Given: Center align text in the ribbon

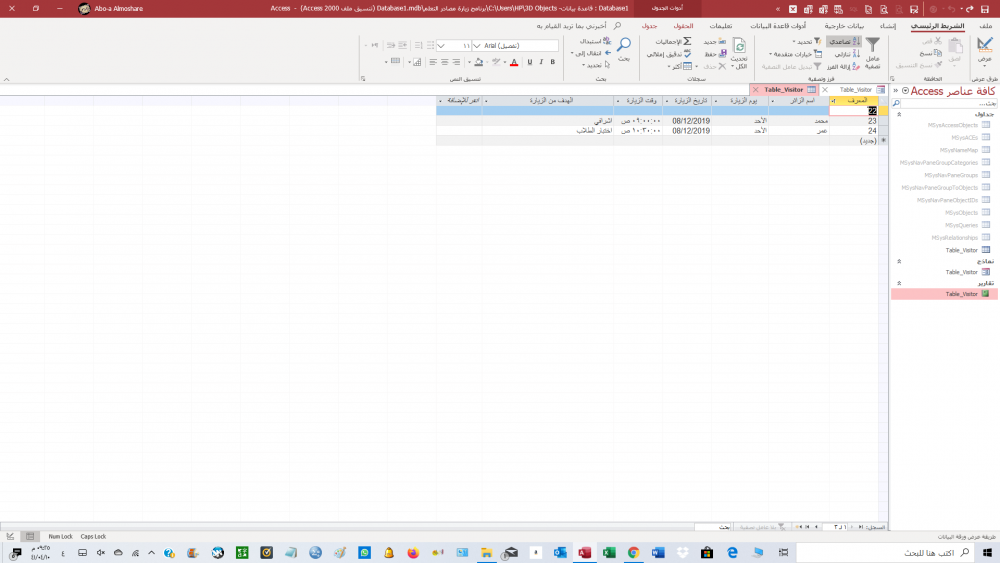Looking at the screenshot, I should click(445, 62).
